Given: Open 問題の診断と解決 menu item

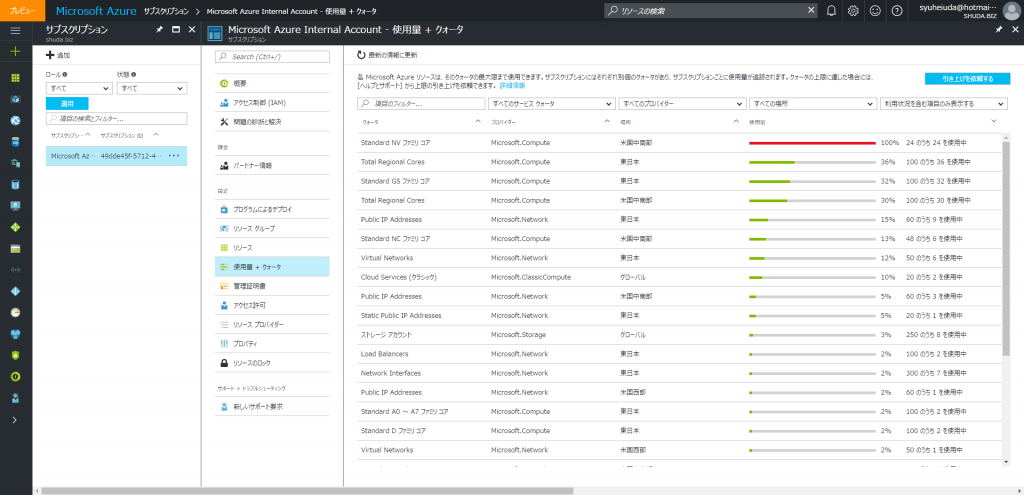Looking at the screenshot, I should (272, 122).
